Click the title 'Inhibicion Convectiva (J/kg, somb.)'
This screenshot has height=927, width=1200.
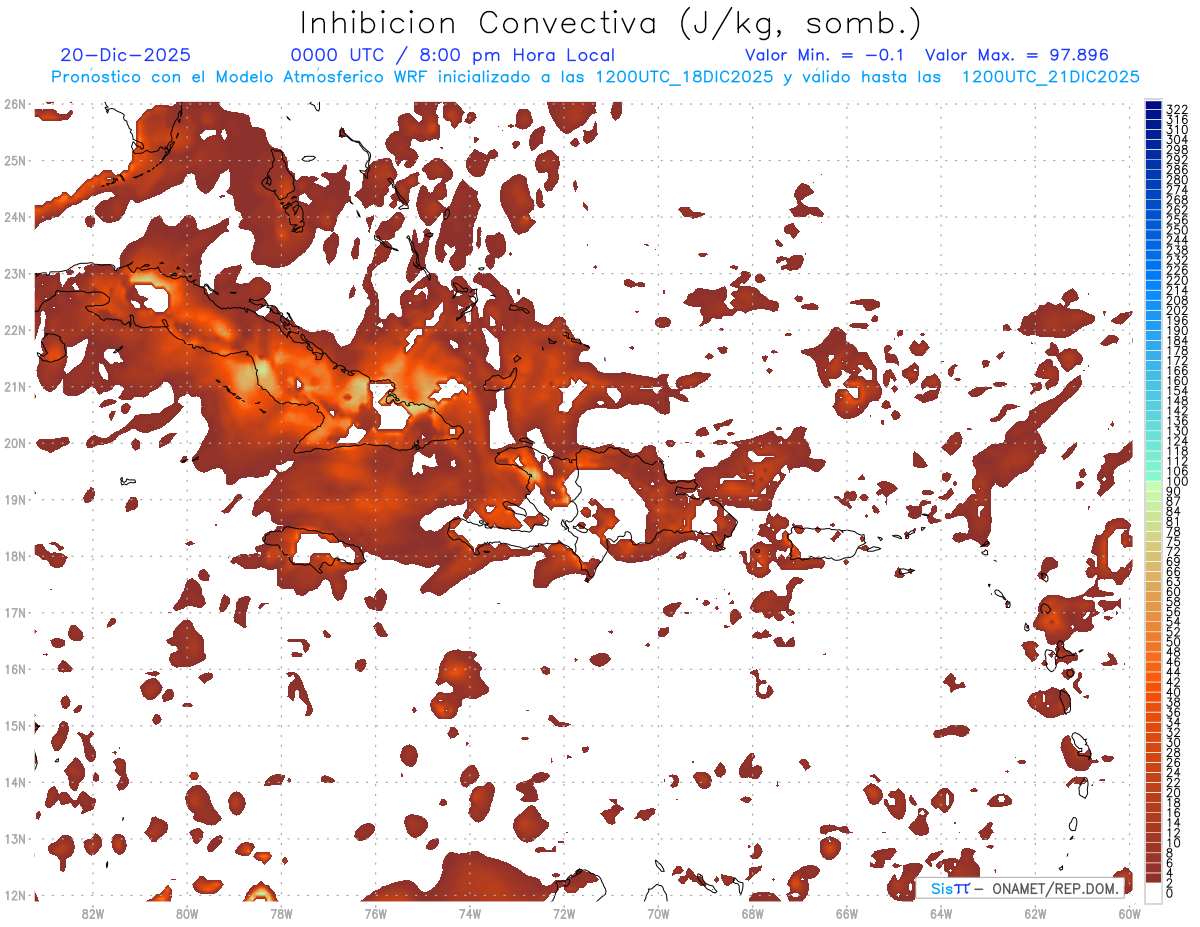pyautogui.click(x=612, y=24)
